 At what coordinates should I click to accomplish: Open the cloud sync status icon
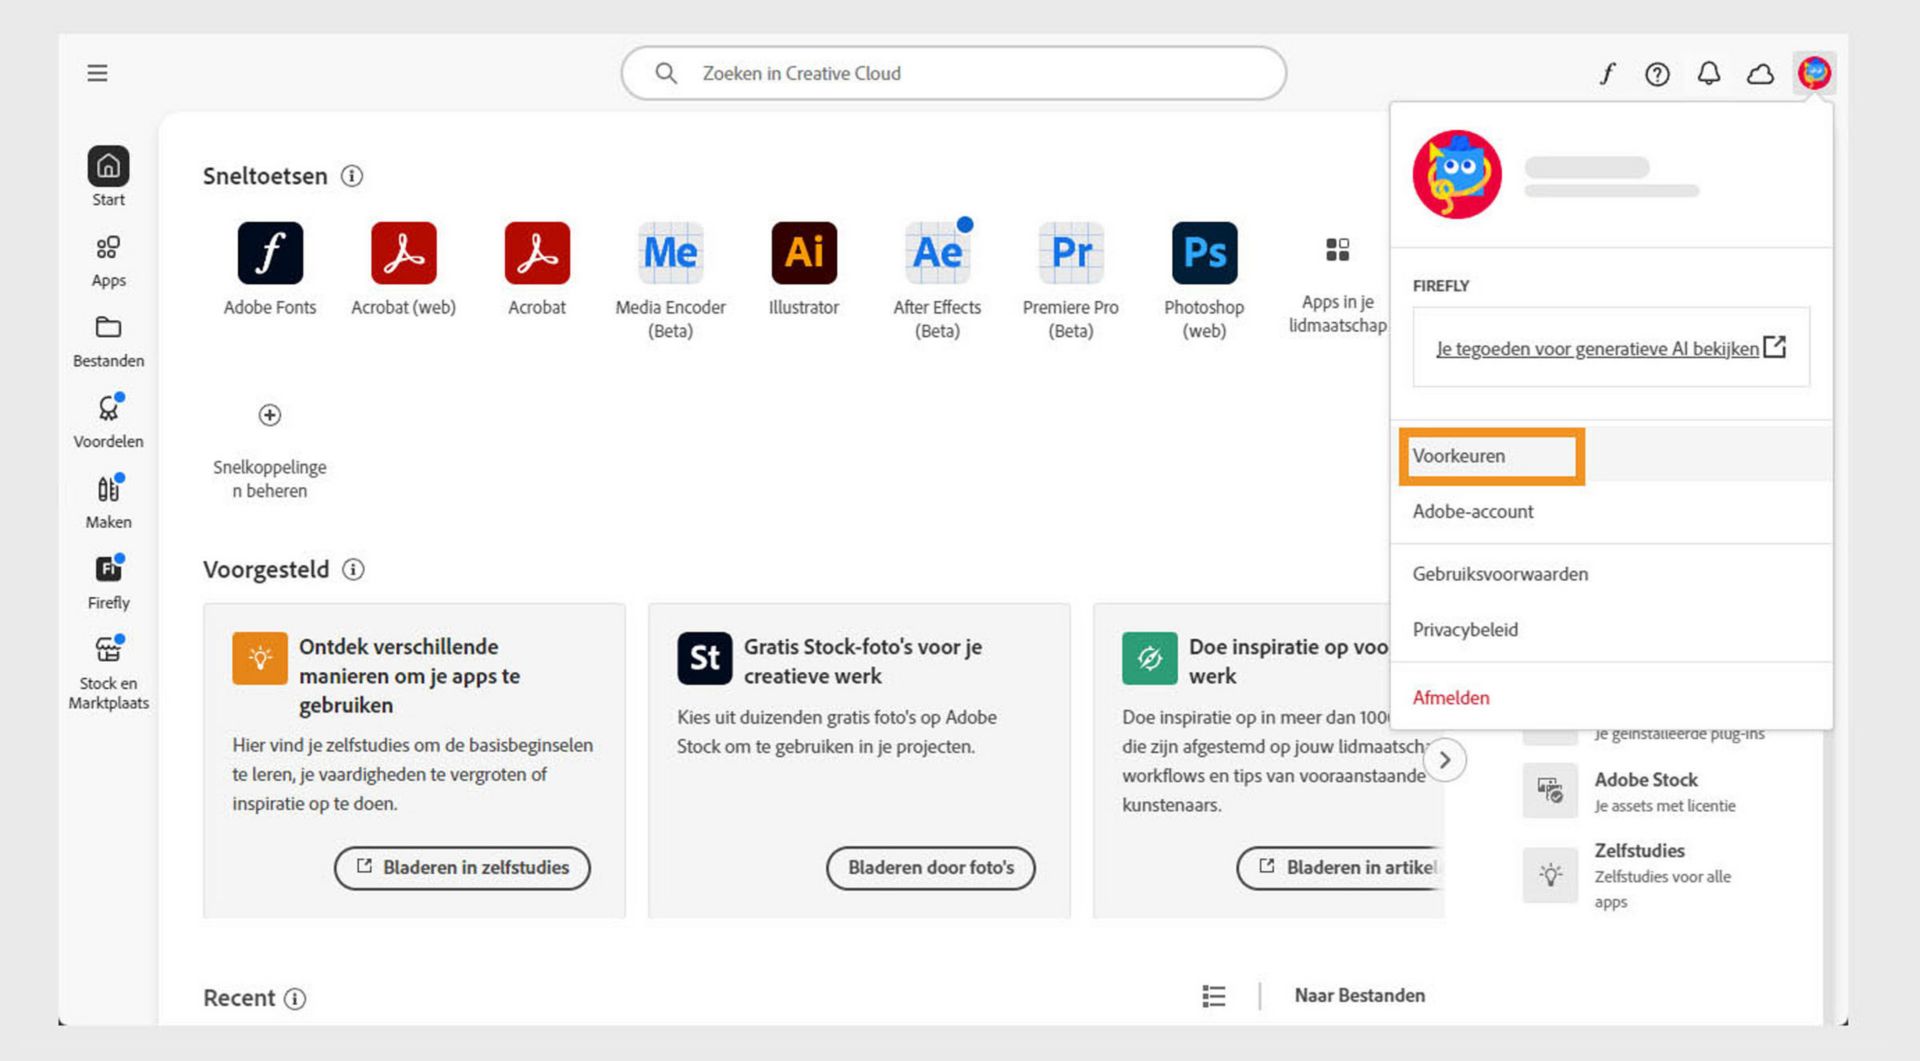pyautogui.click(x=1760, y=74)
